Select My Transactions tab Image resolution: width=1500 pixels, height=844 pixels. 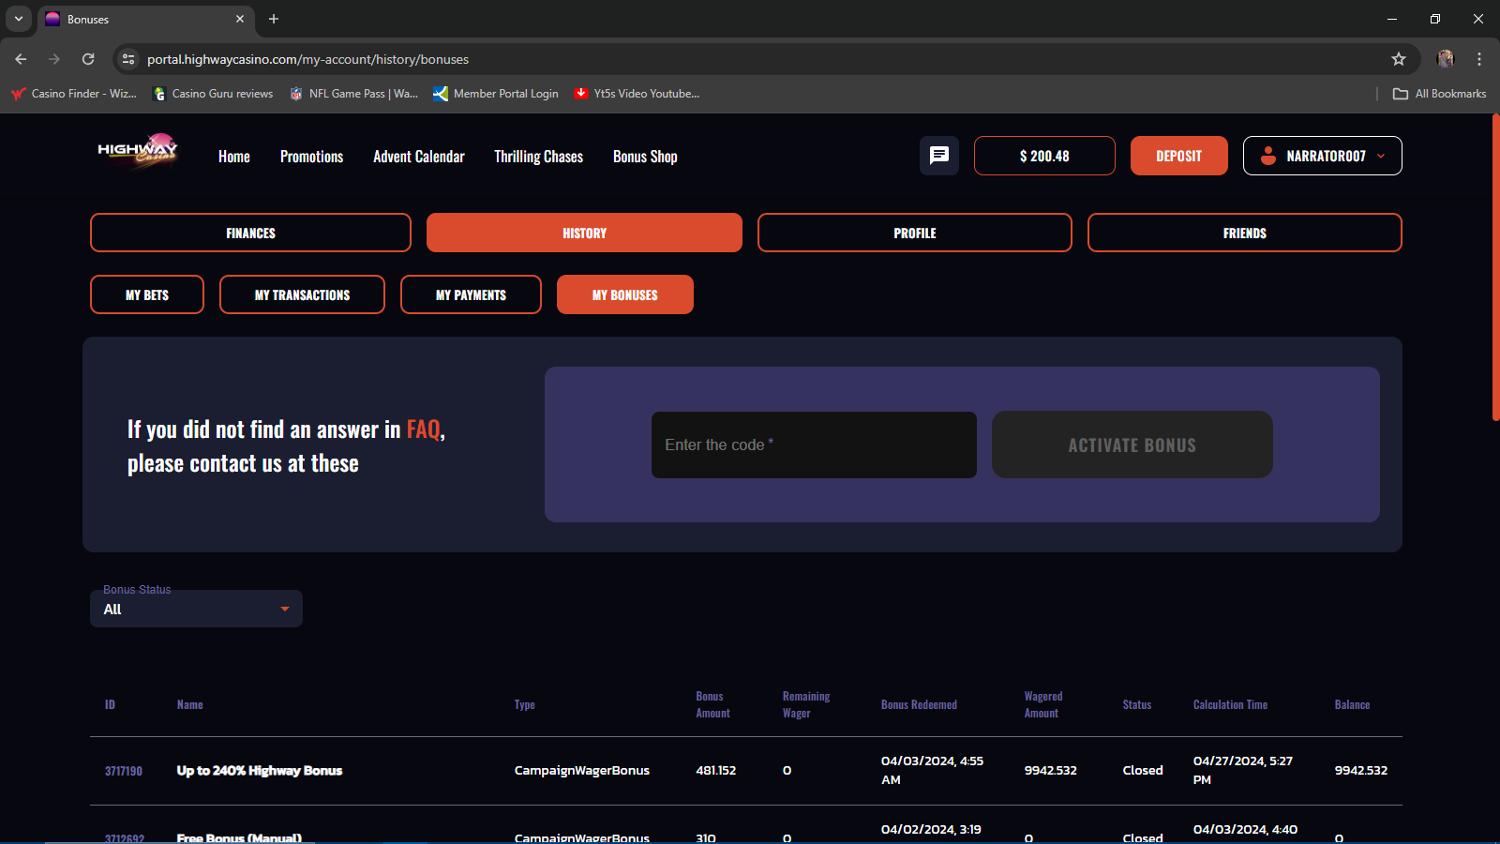point(302,295)
